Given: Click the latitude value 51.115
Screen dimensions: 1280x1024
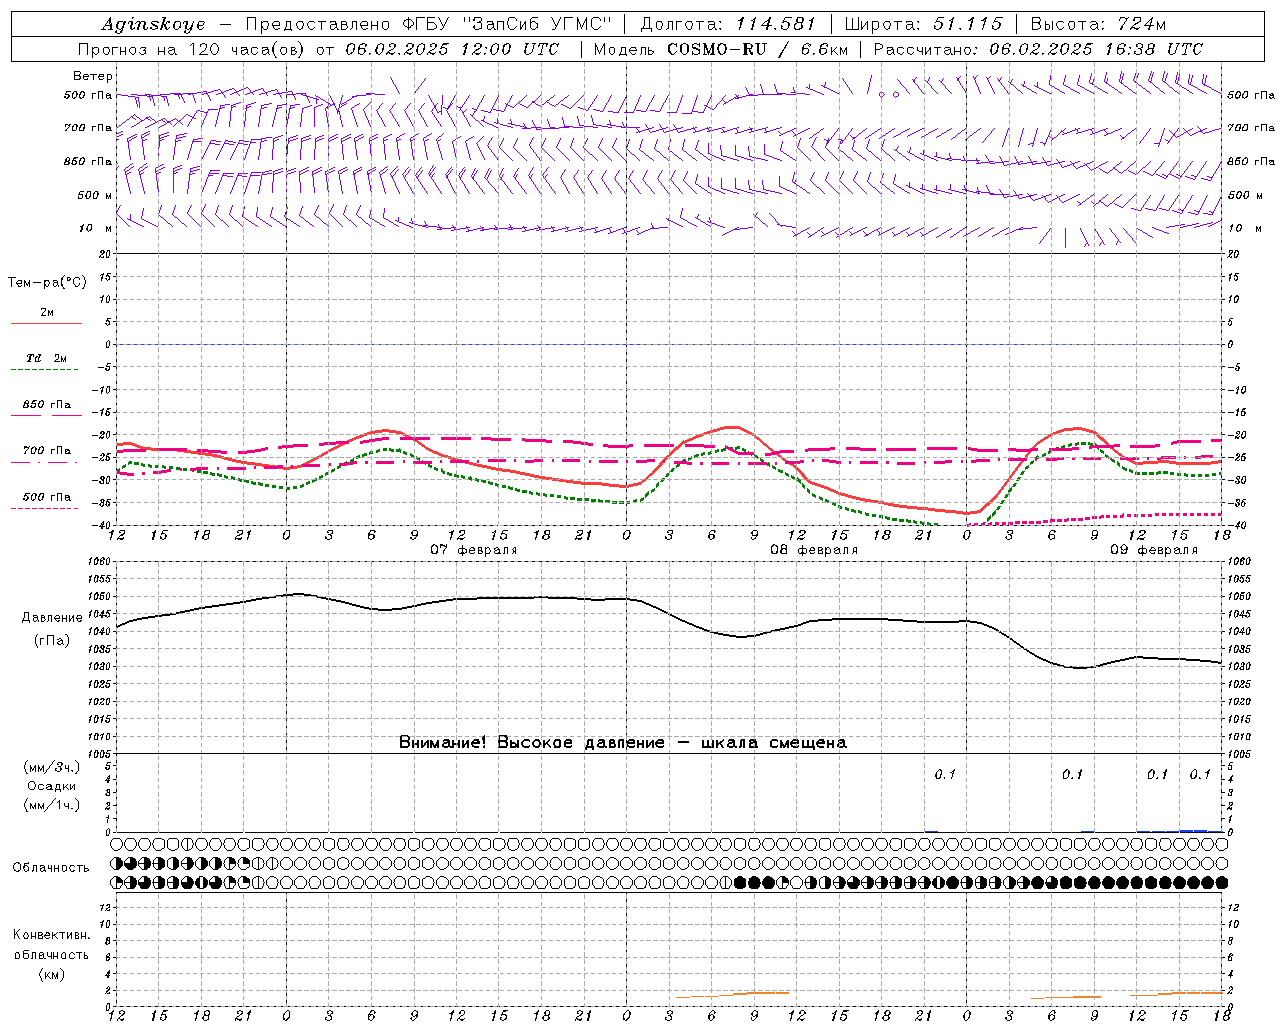Looking at the screenshot, I should [967, 24].
